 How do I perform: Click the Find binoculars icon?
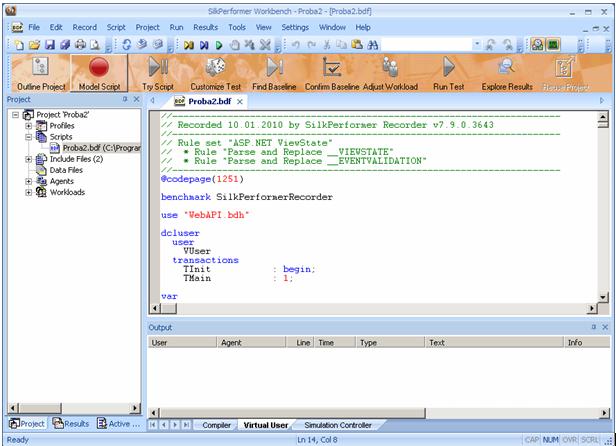coord(373,45)
